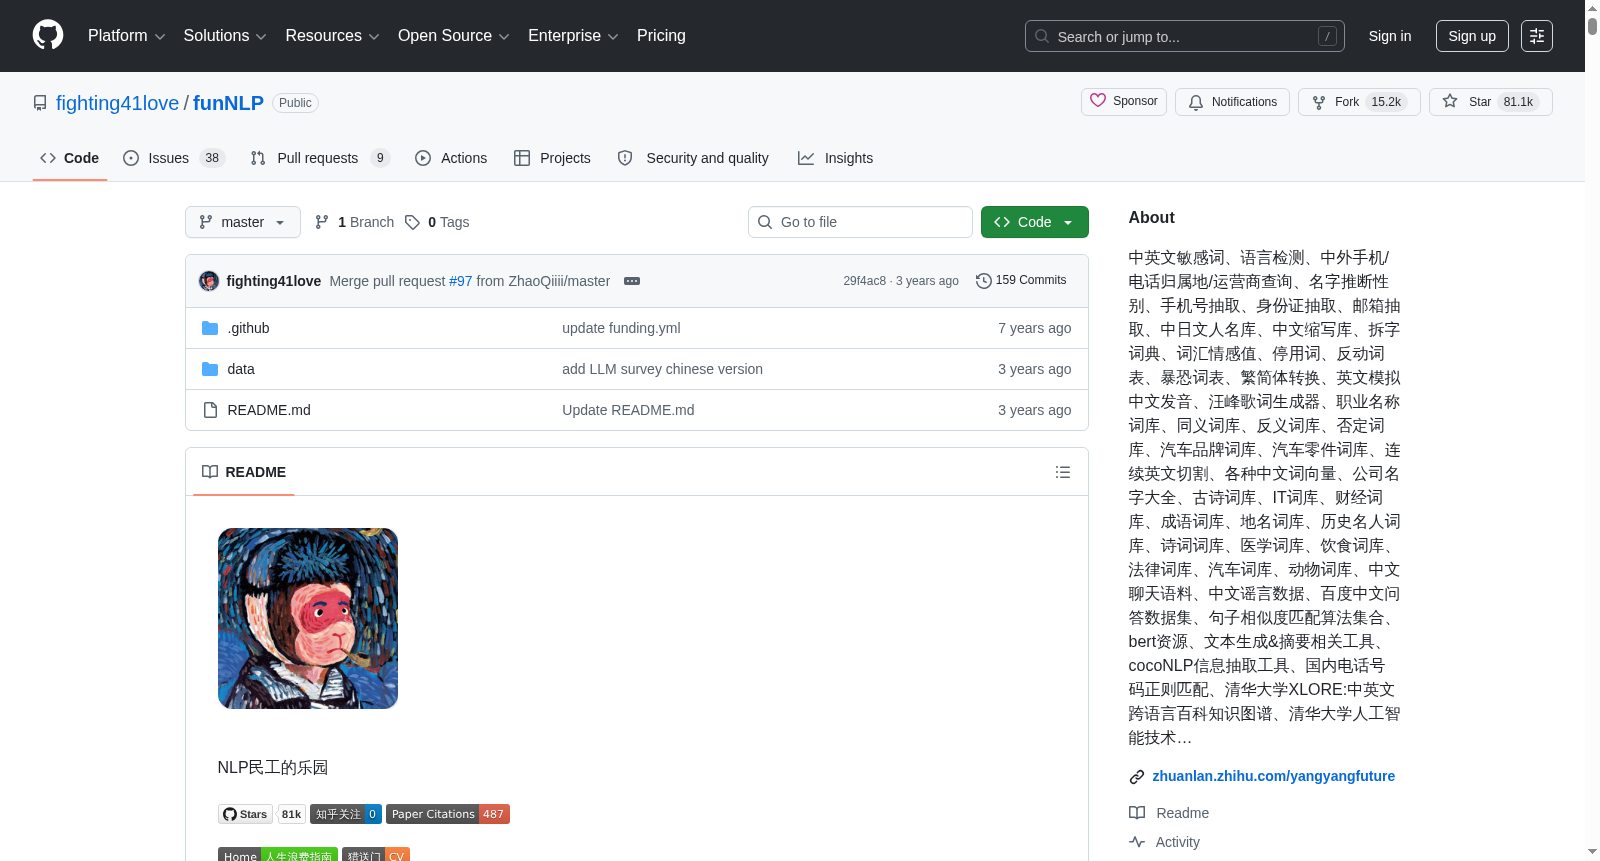This screenshot has height=861, width=1600.
Task: Select the README tab heading
Action: coord(244,472)
